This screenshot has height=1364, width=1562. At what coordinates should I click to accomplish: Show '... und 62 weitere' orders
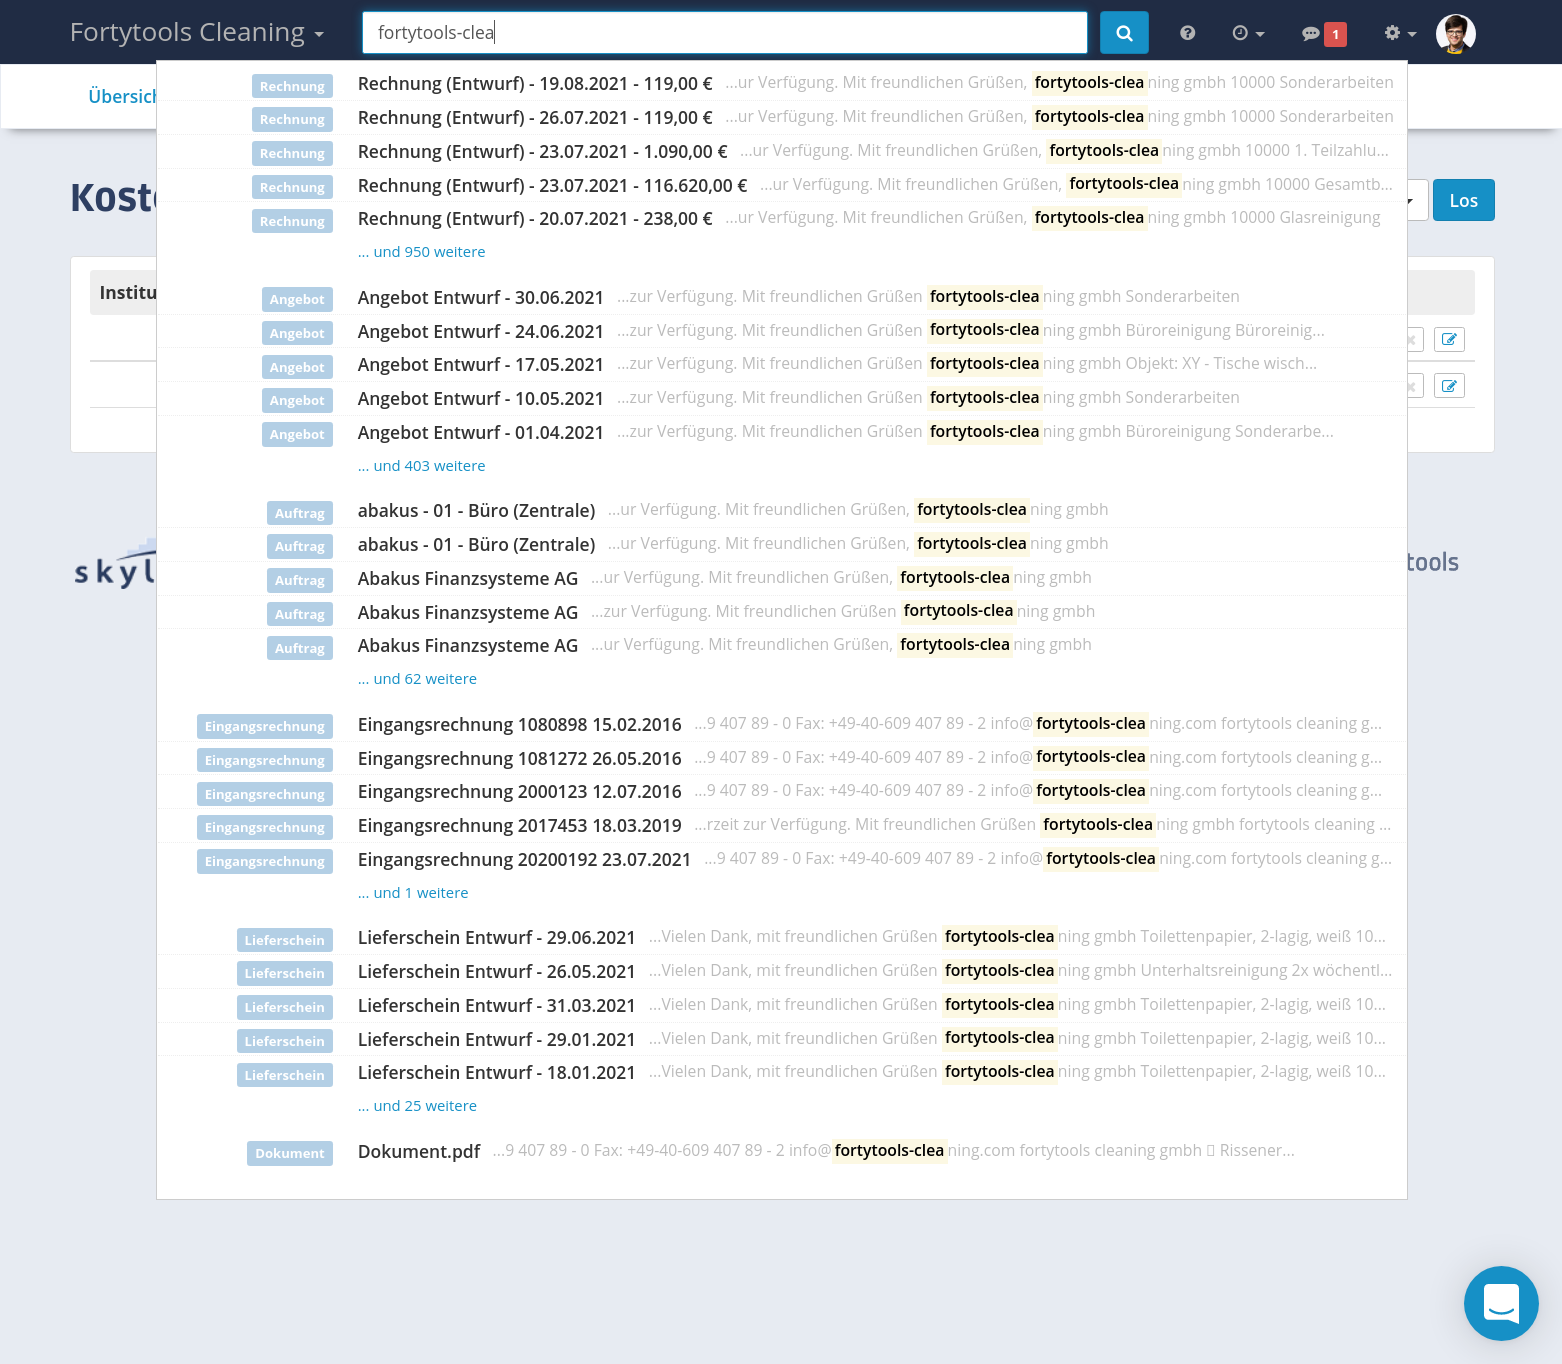417,679
